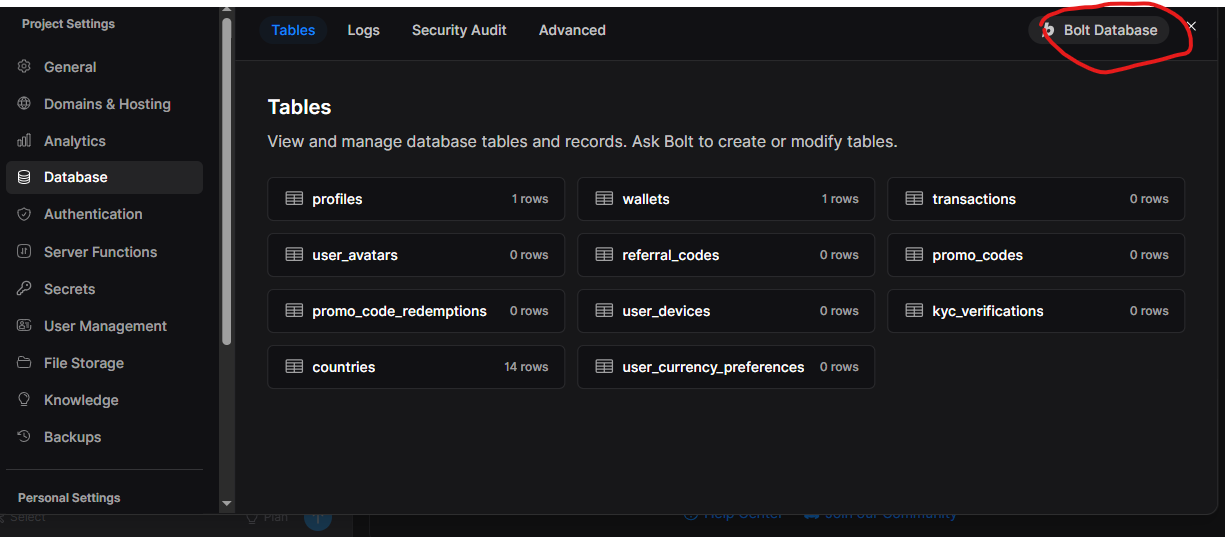The width and height of the screenshot is (1225, 537).
Task: Click the Analytics bar chart icon
Action: click(24, 141)
